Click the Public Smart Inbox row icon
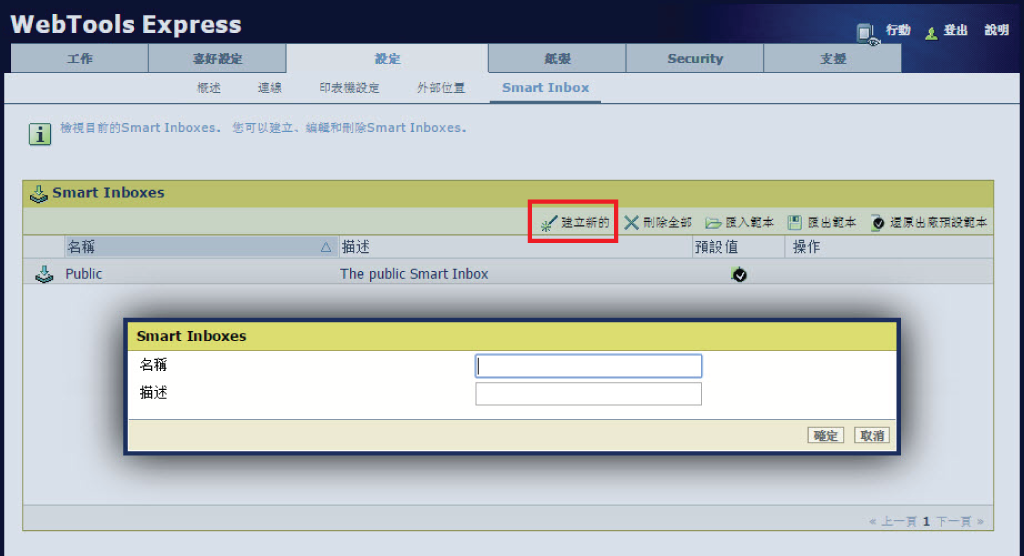The width and height of the screenshot is (1024, 556). click(x=44, y=274)
